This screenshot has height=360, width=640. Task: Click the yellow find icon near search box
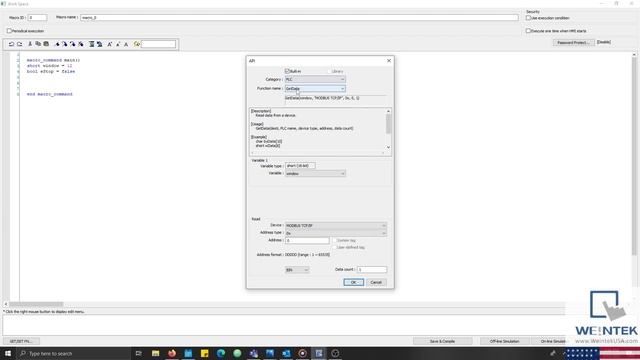(x=137, y=44)
